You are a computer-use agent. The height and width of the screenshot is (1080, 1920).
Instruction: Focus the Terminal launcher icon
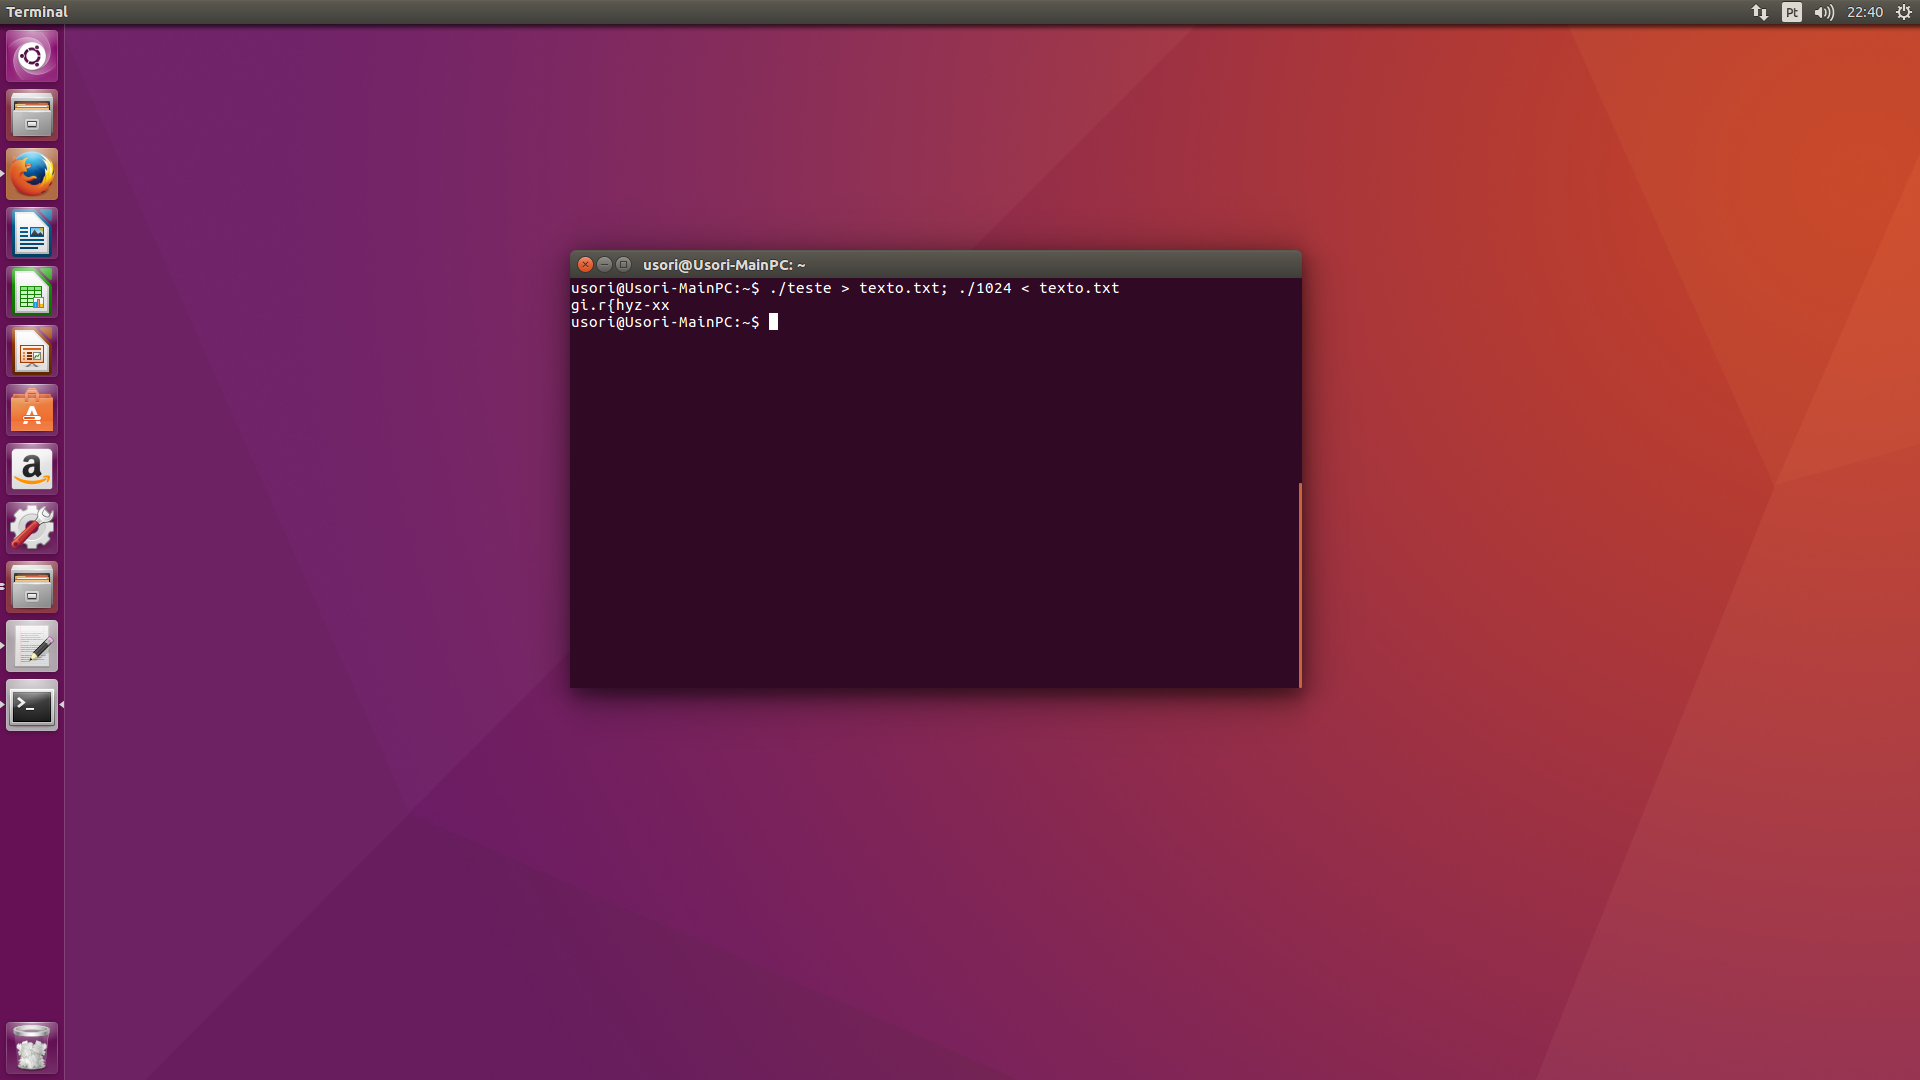tap(32, 705)
